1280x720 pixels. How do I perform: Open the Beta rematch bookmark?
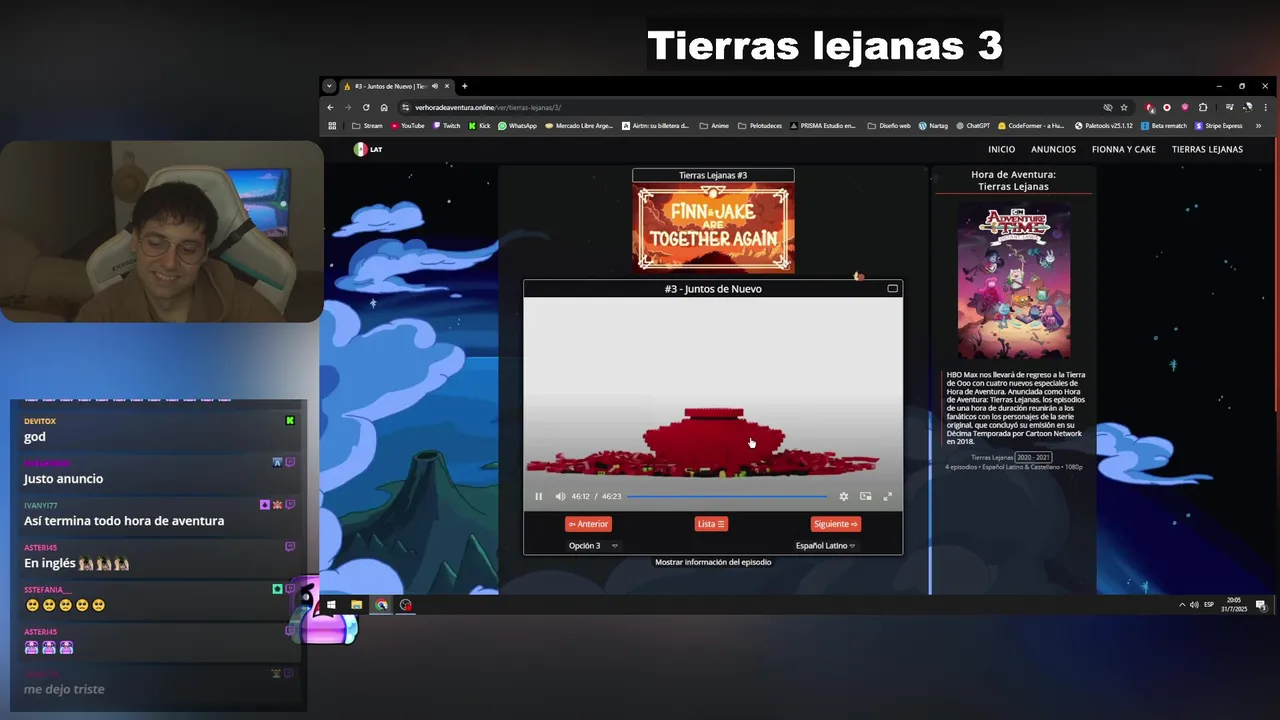1163,126
